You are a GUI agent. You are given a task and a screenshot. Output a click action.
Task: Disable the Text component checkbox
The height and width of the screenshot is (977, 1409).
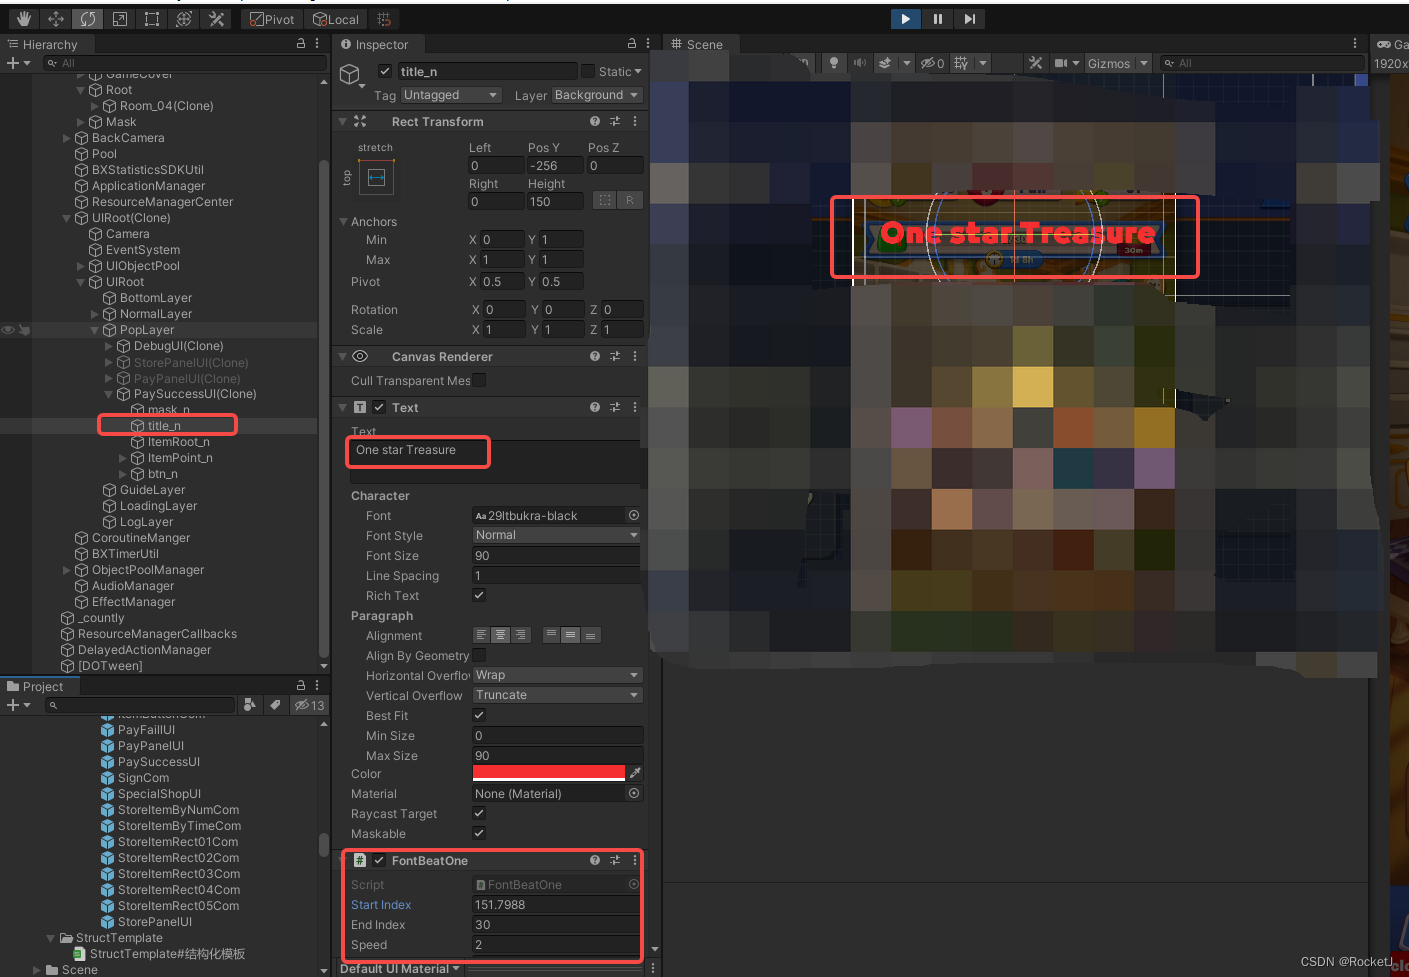(379, 407)
